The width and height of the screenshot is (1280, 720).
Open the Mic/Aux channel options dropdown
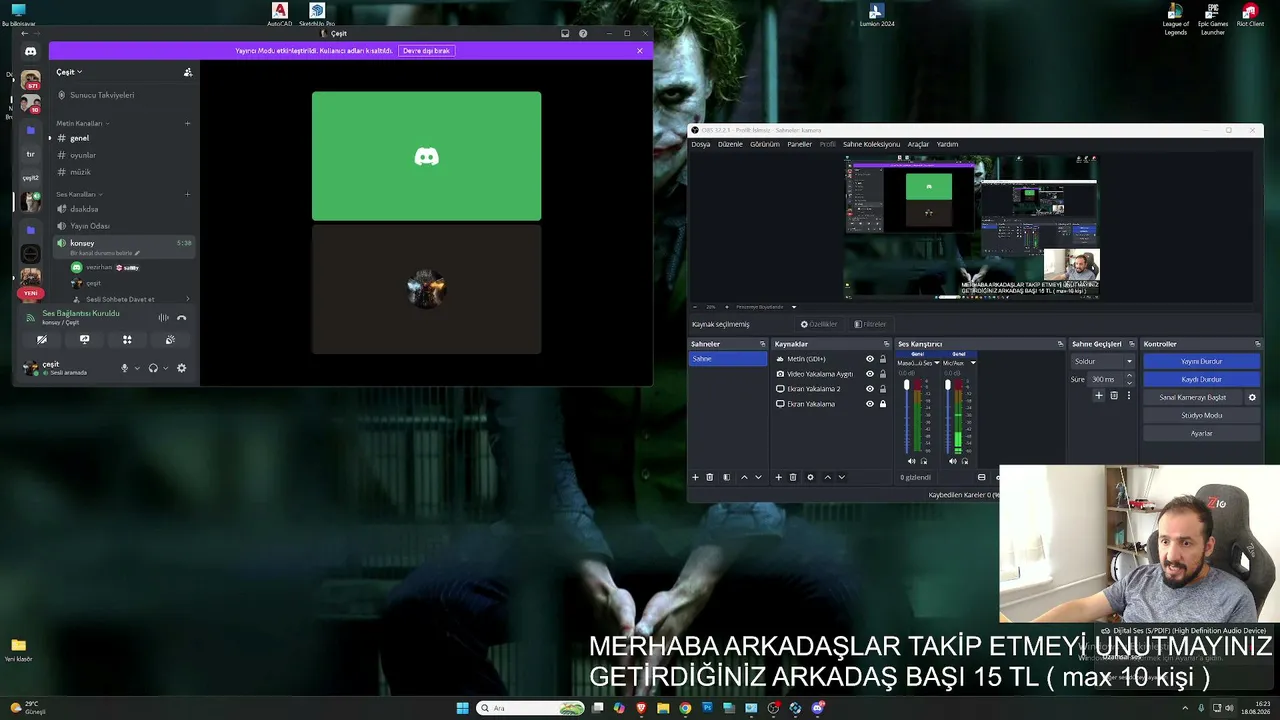973,363
